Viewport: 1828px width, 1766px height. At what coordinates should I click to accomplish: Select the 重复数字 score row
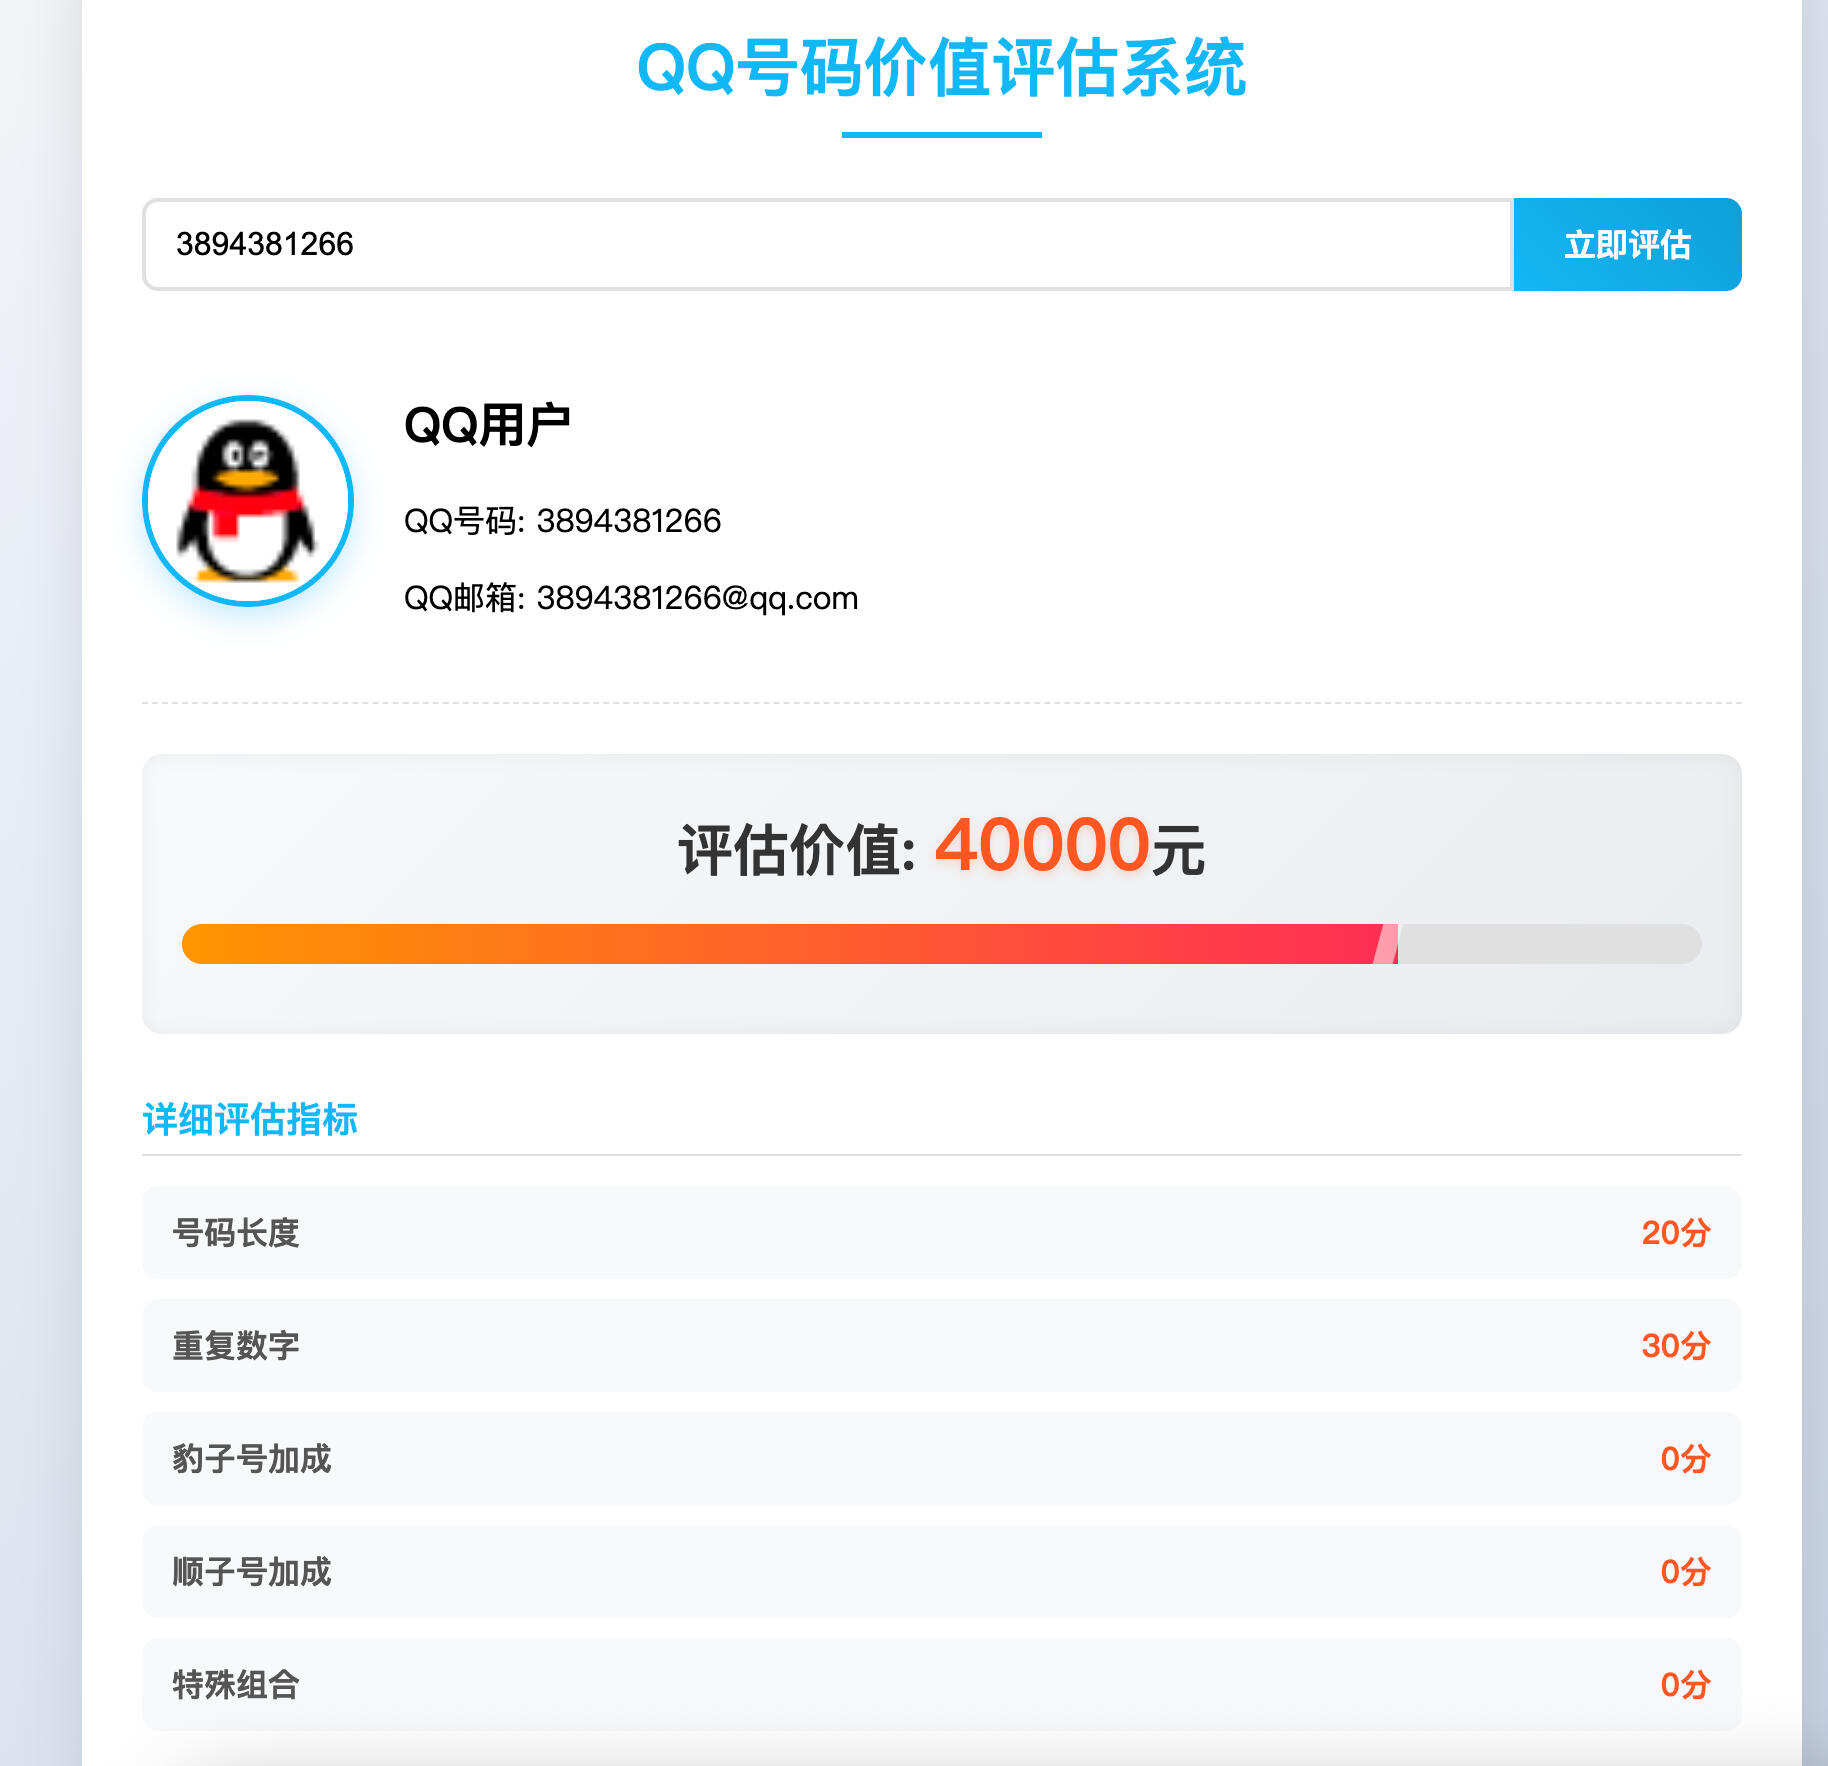pyautogui.click(x=940, y=1347)
